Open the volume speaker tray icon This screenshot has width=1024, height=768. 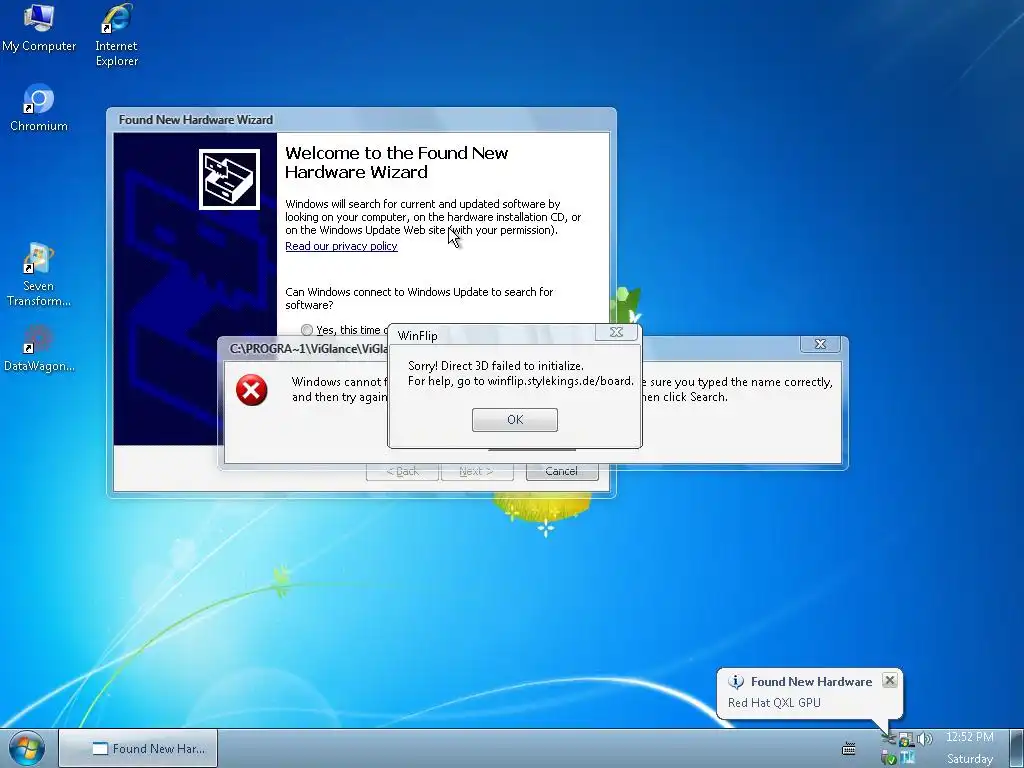[925, 739]
